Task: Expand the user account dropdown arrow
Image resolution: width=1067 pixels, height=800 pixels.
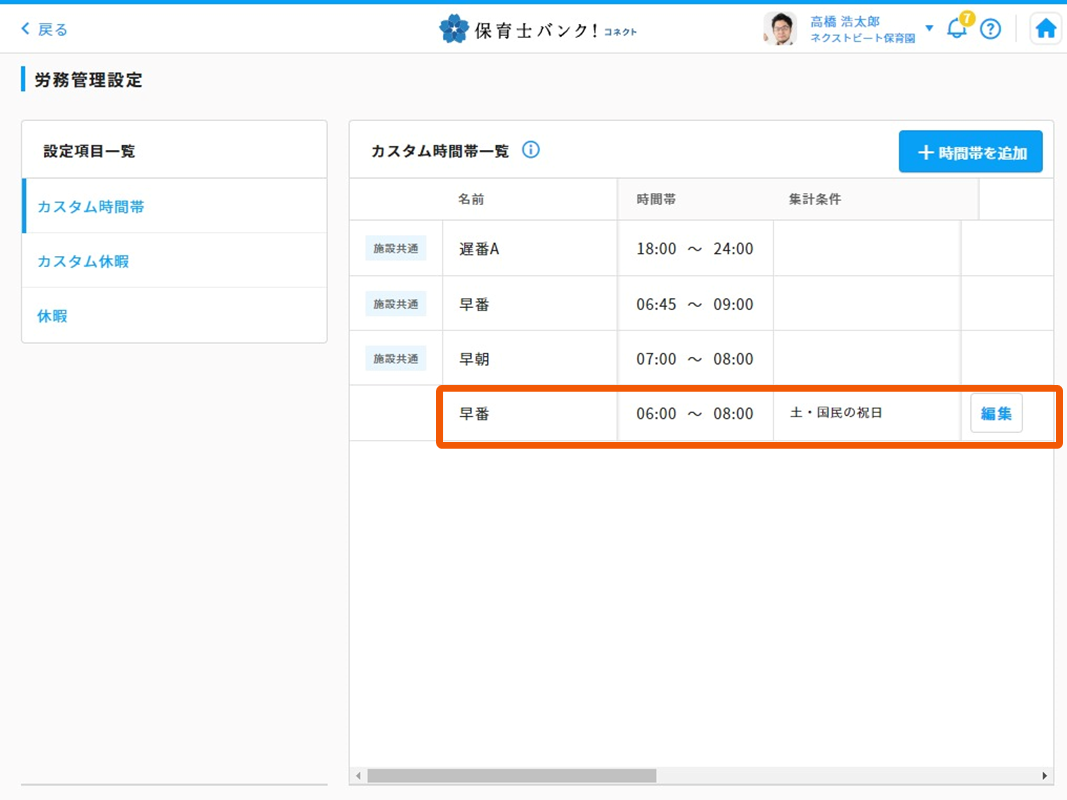Action: [x=929, y=28]
